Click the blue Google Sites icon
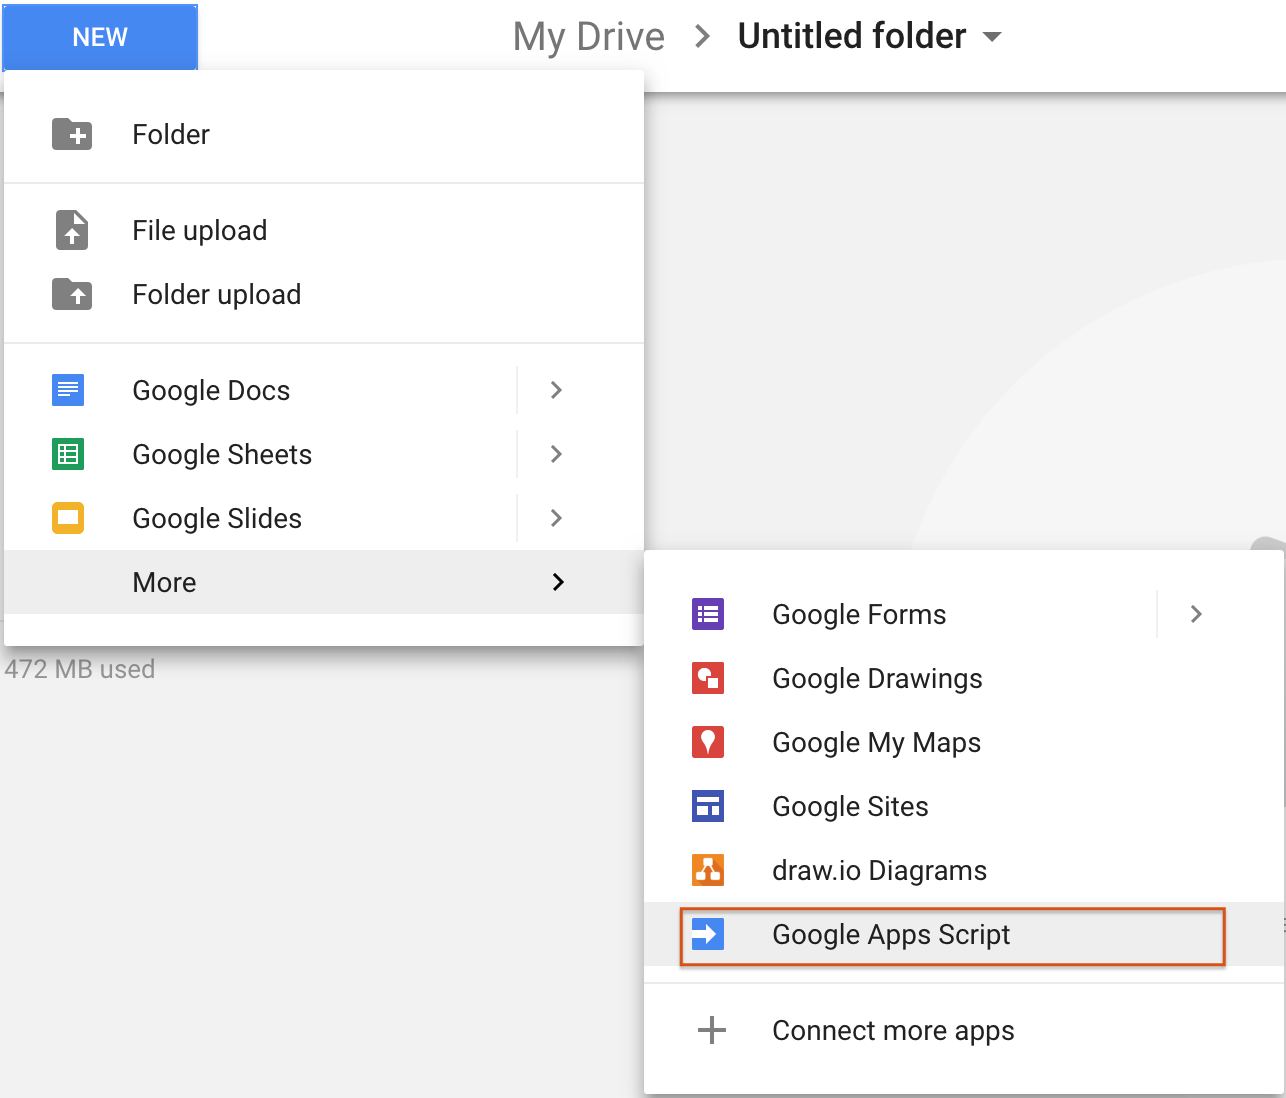This screenshot has width=1286, height=1098. coord(708,806)
